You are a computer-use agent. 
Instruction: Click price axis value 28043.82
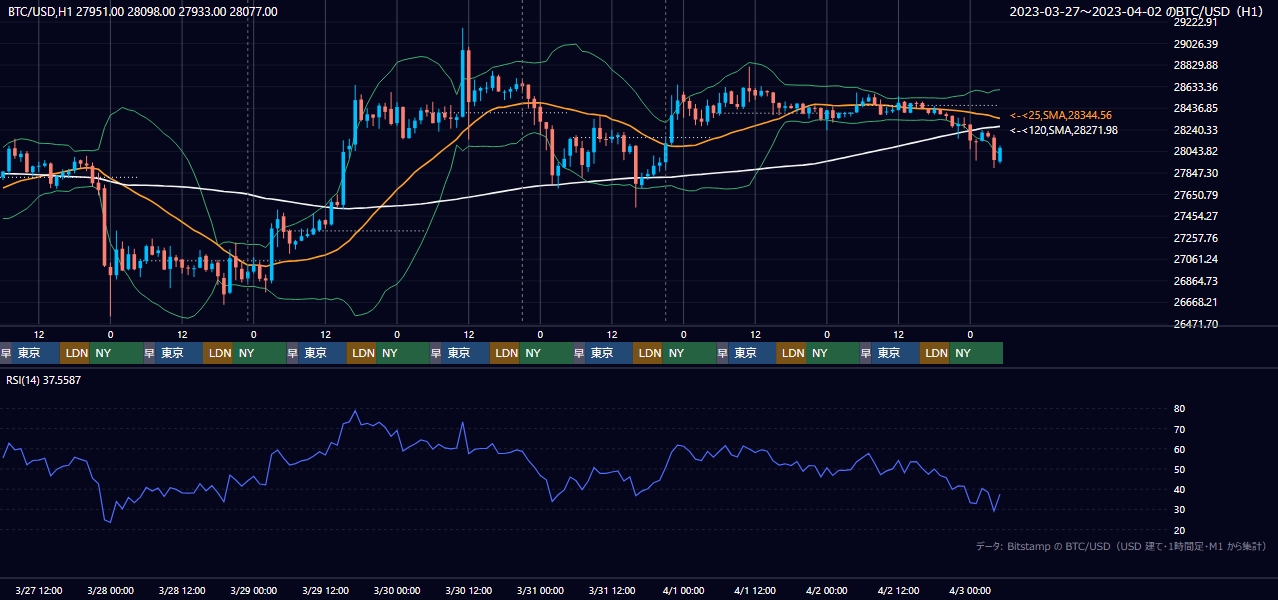tap(1195, 151)
